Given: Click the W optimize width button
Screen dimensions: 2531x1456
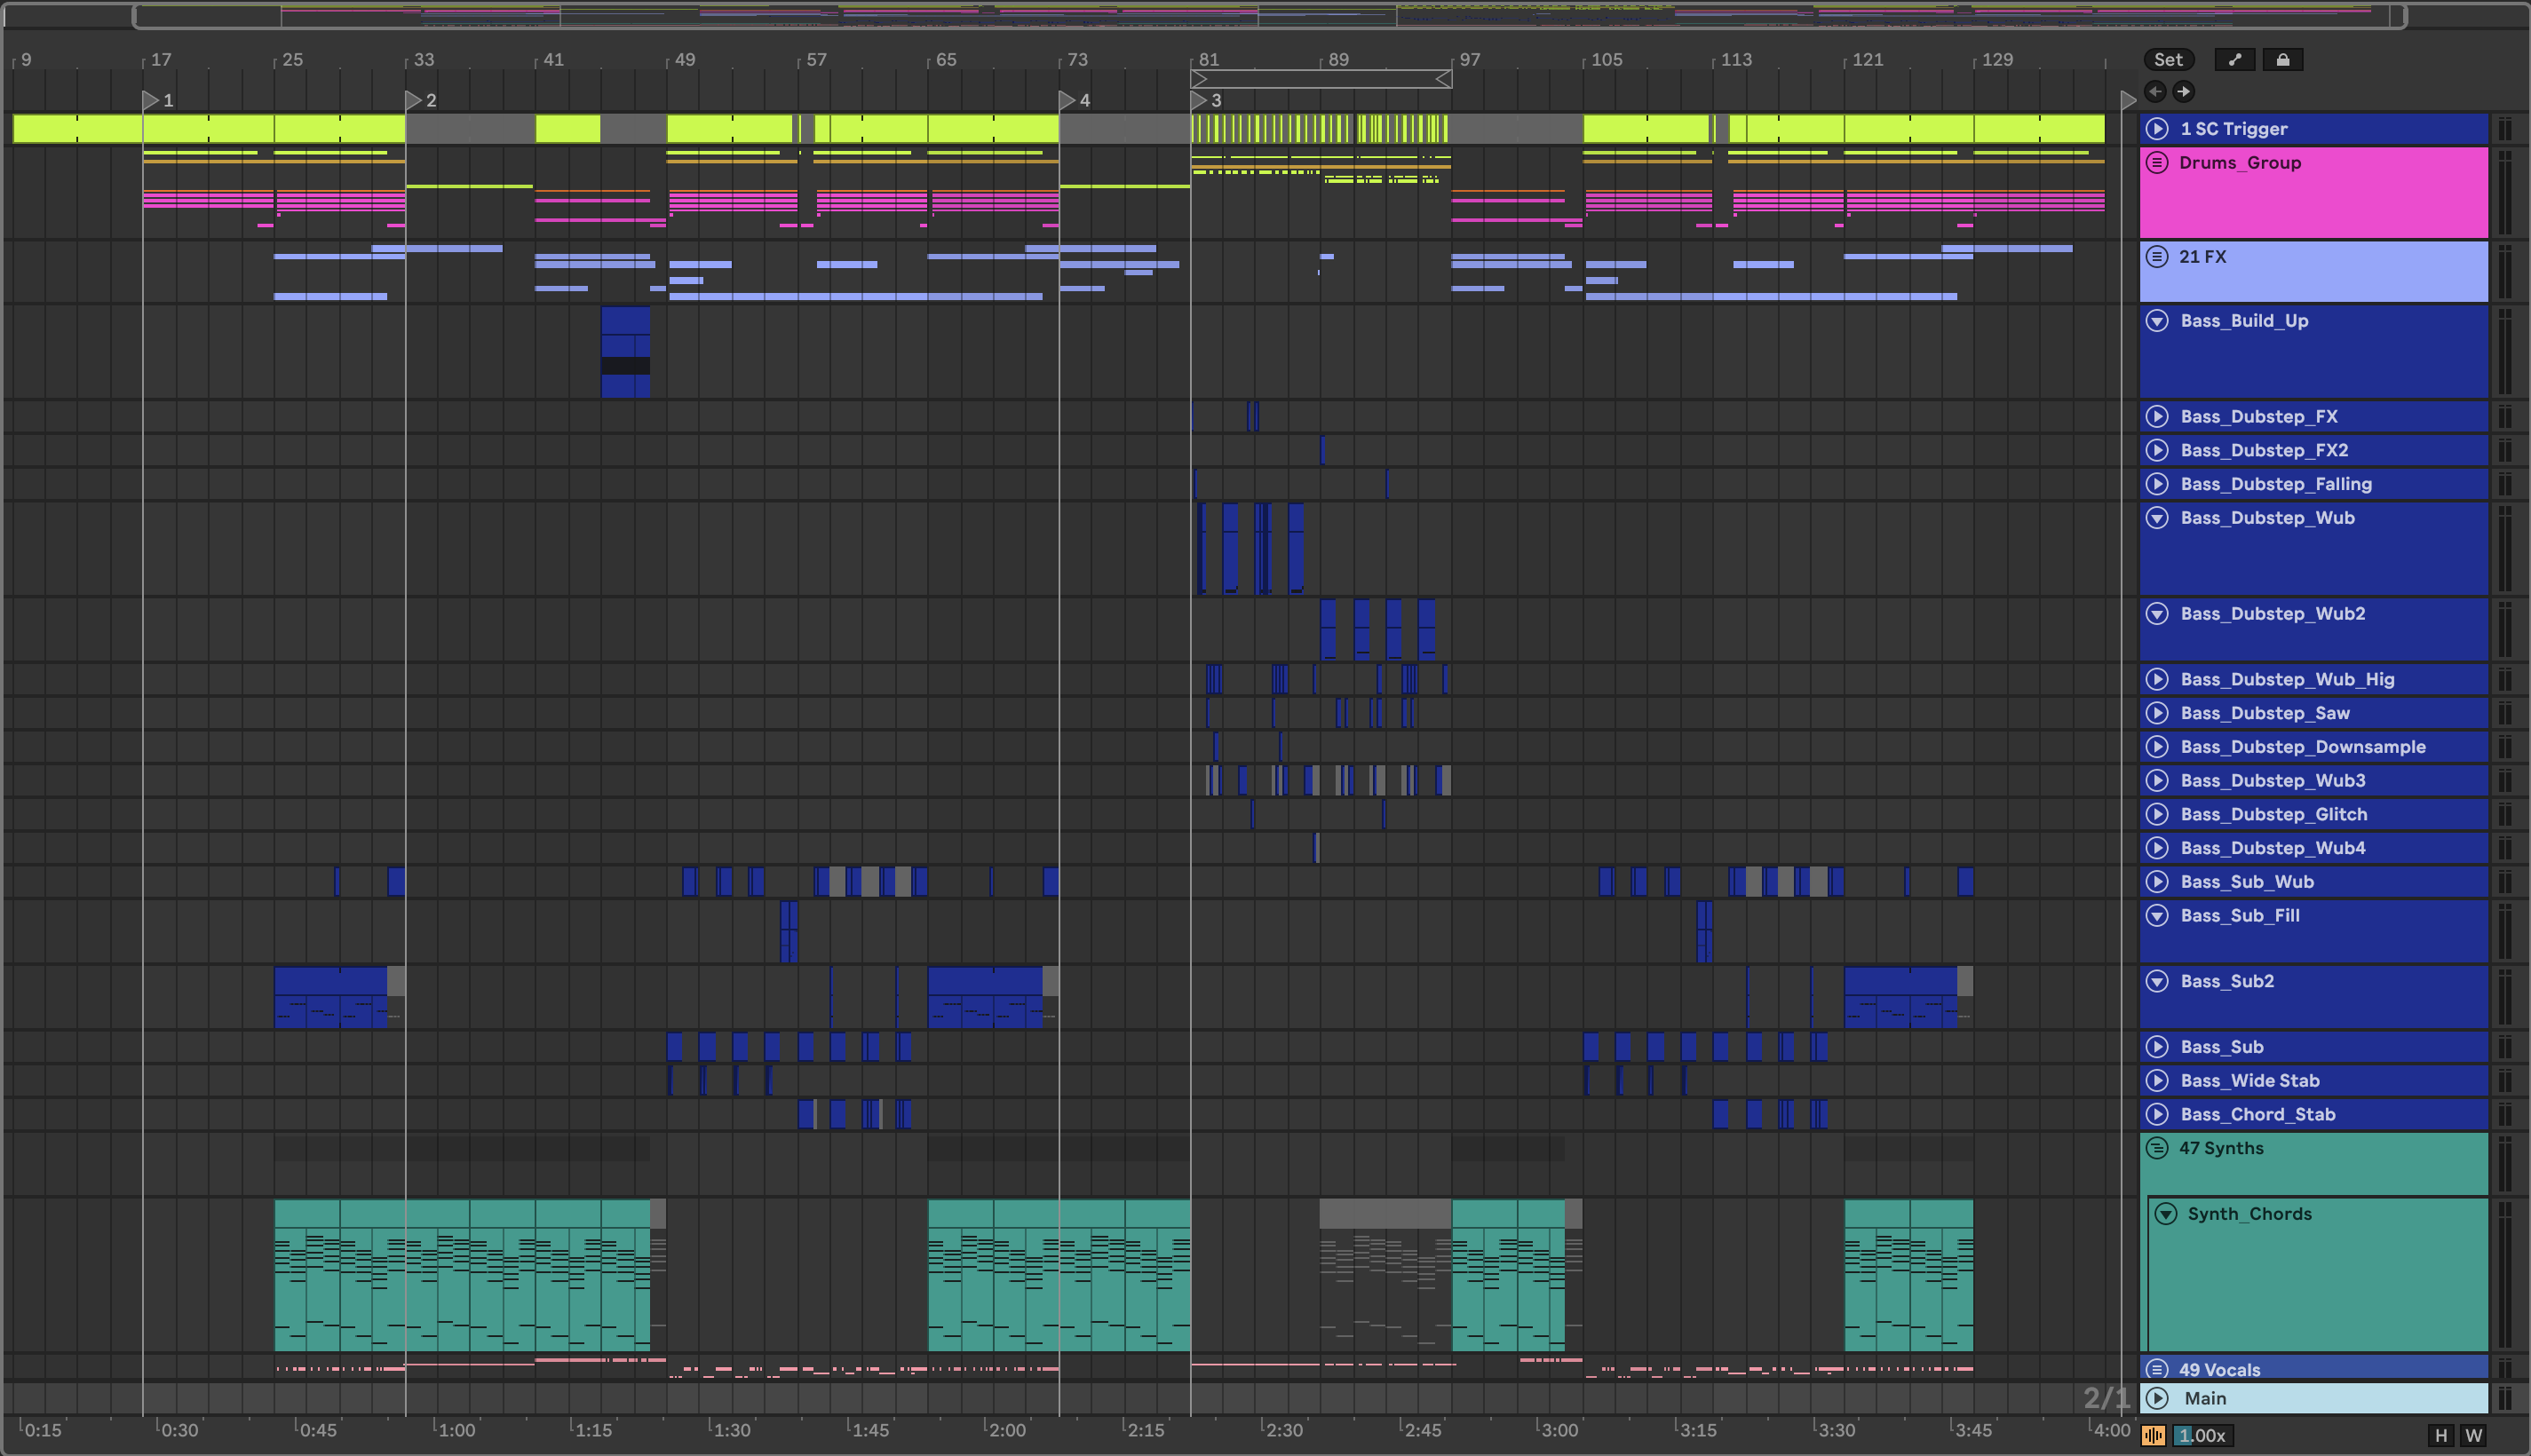Looking at the screenshot, I should click(x=2474, y=1436).
